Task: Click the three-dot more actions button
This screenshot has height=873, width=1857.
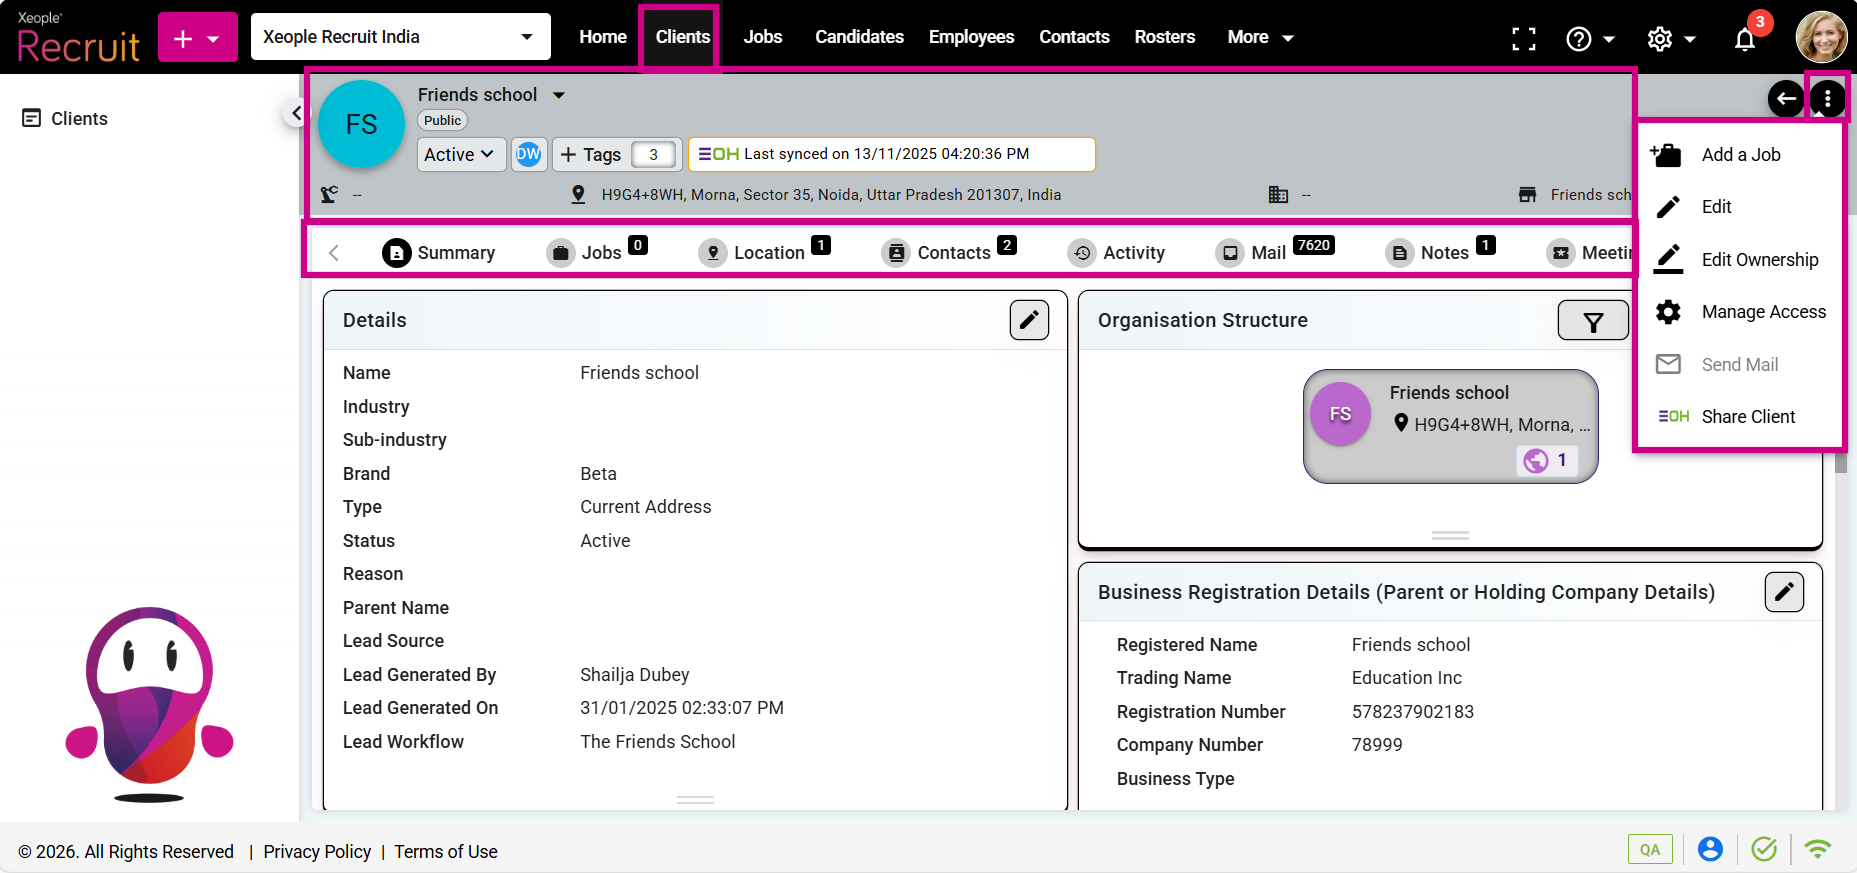Action: [1827, 99]
